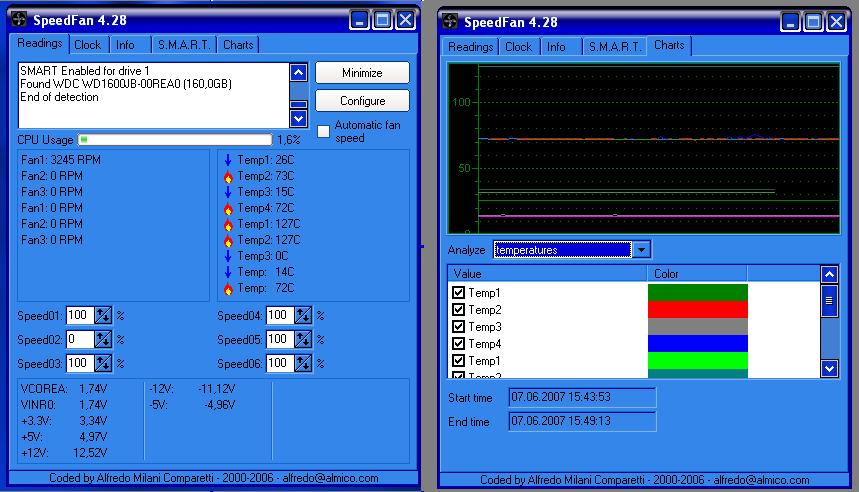Click the Configure button
Image resolution: width=859 pixels, height=492 pixels.
click(362, 101)
